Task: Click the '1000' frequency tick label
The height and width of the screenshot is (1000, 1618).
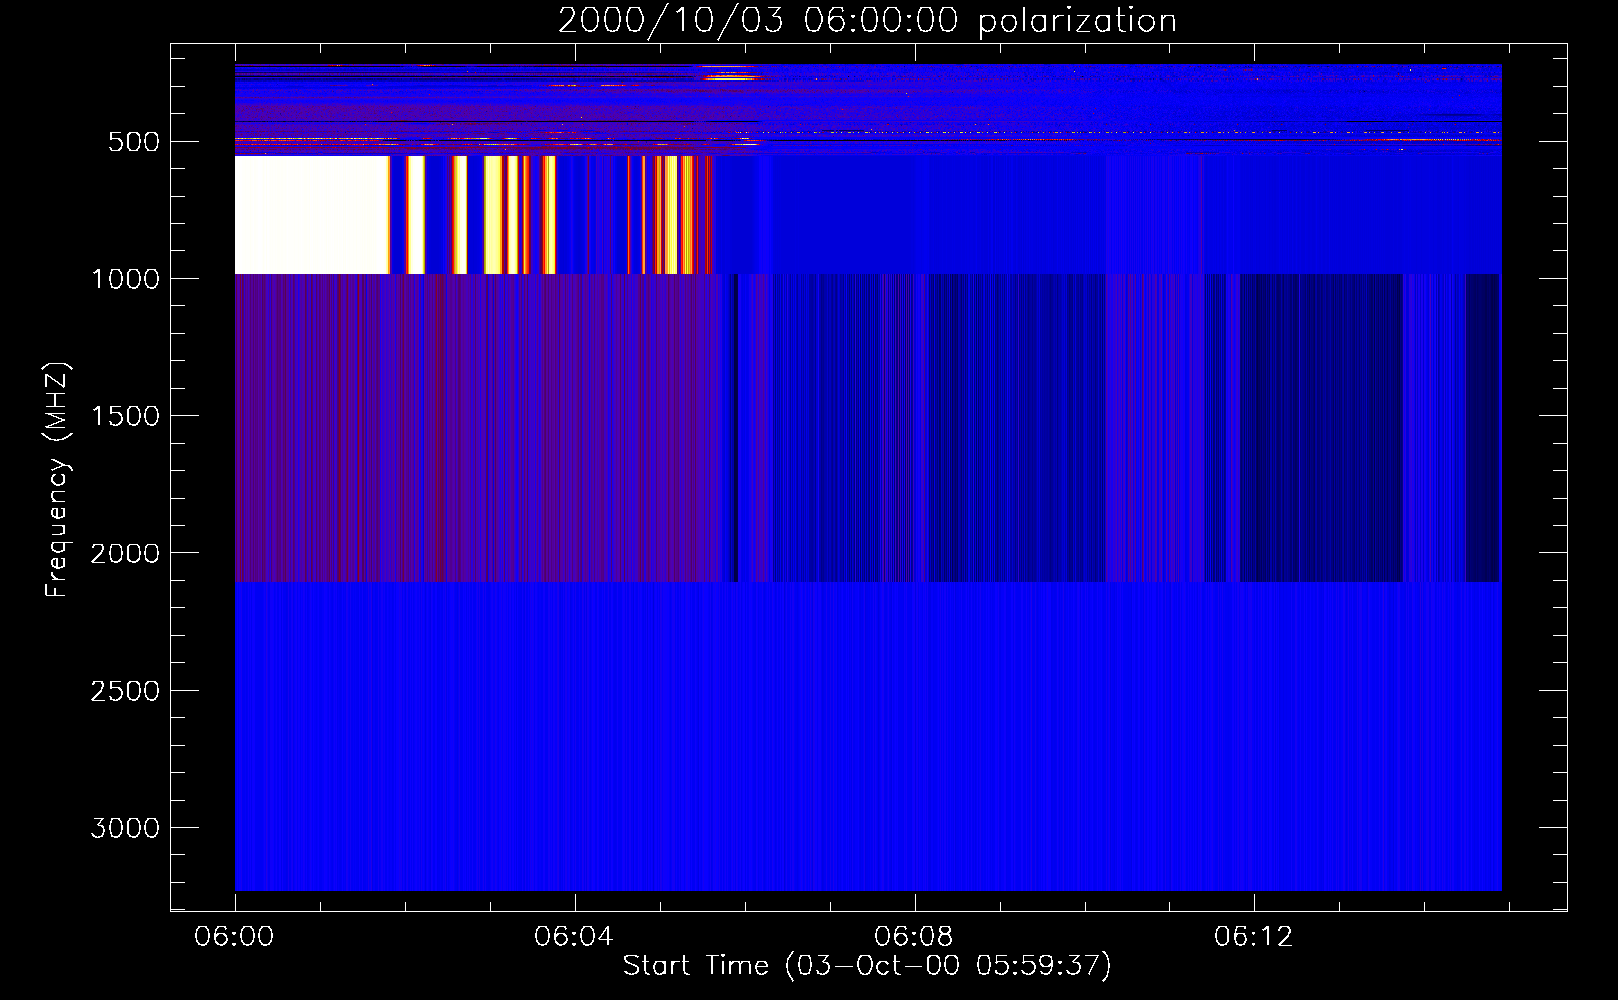Action: tap(125, 279)
